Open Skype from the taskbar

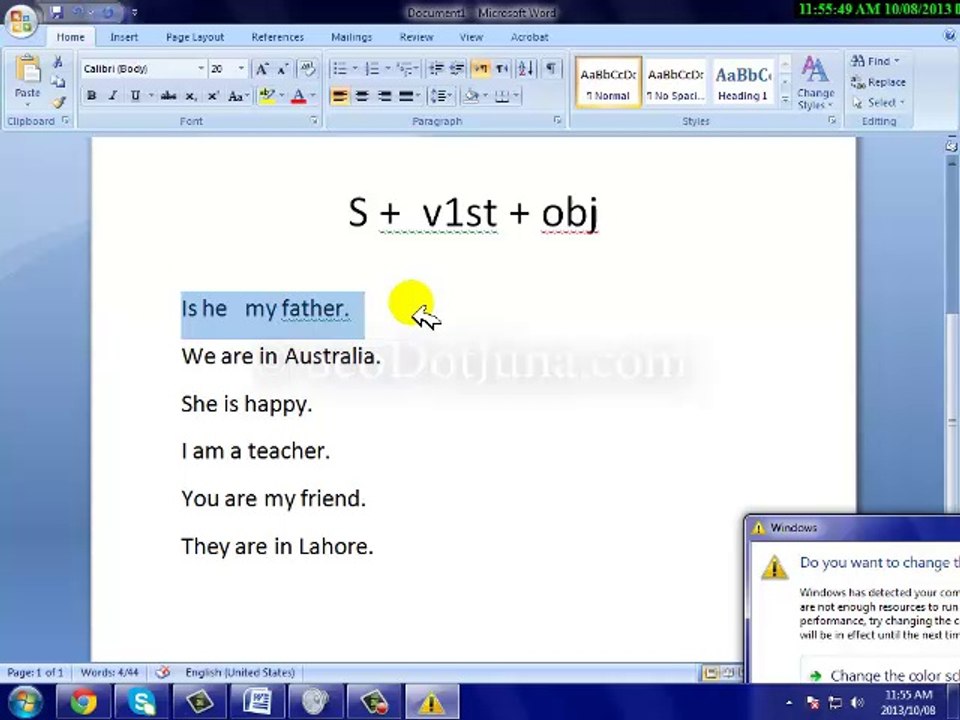click(x=141, y=702)
